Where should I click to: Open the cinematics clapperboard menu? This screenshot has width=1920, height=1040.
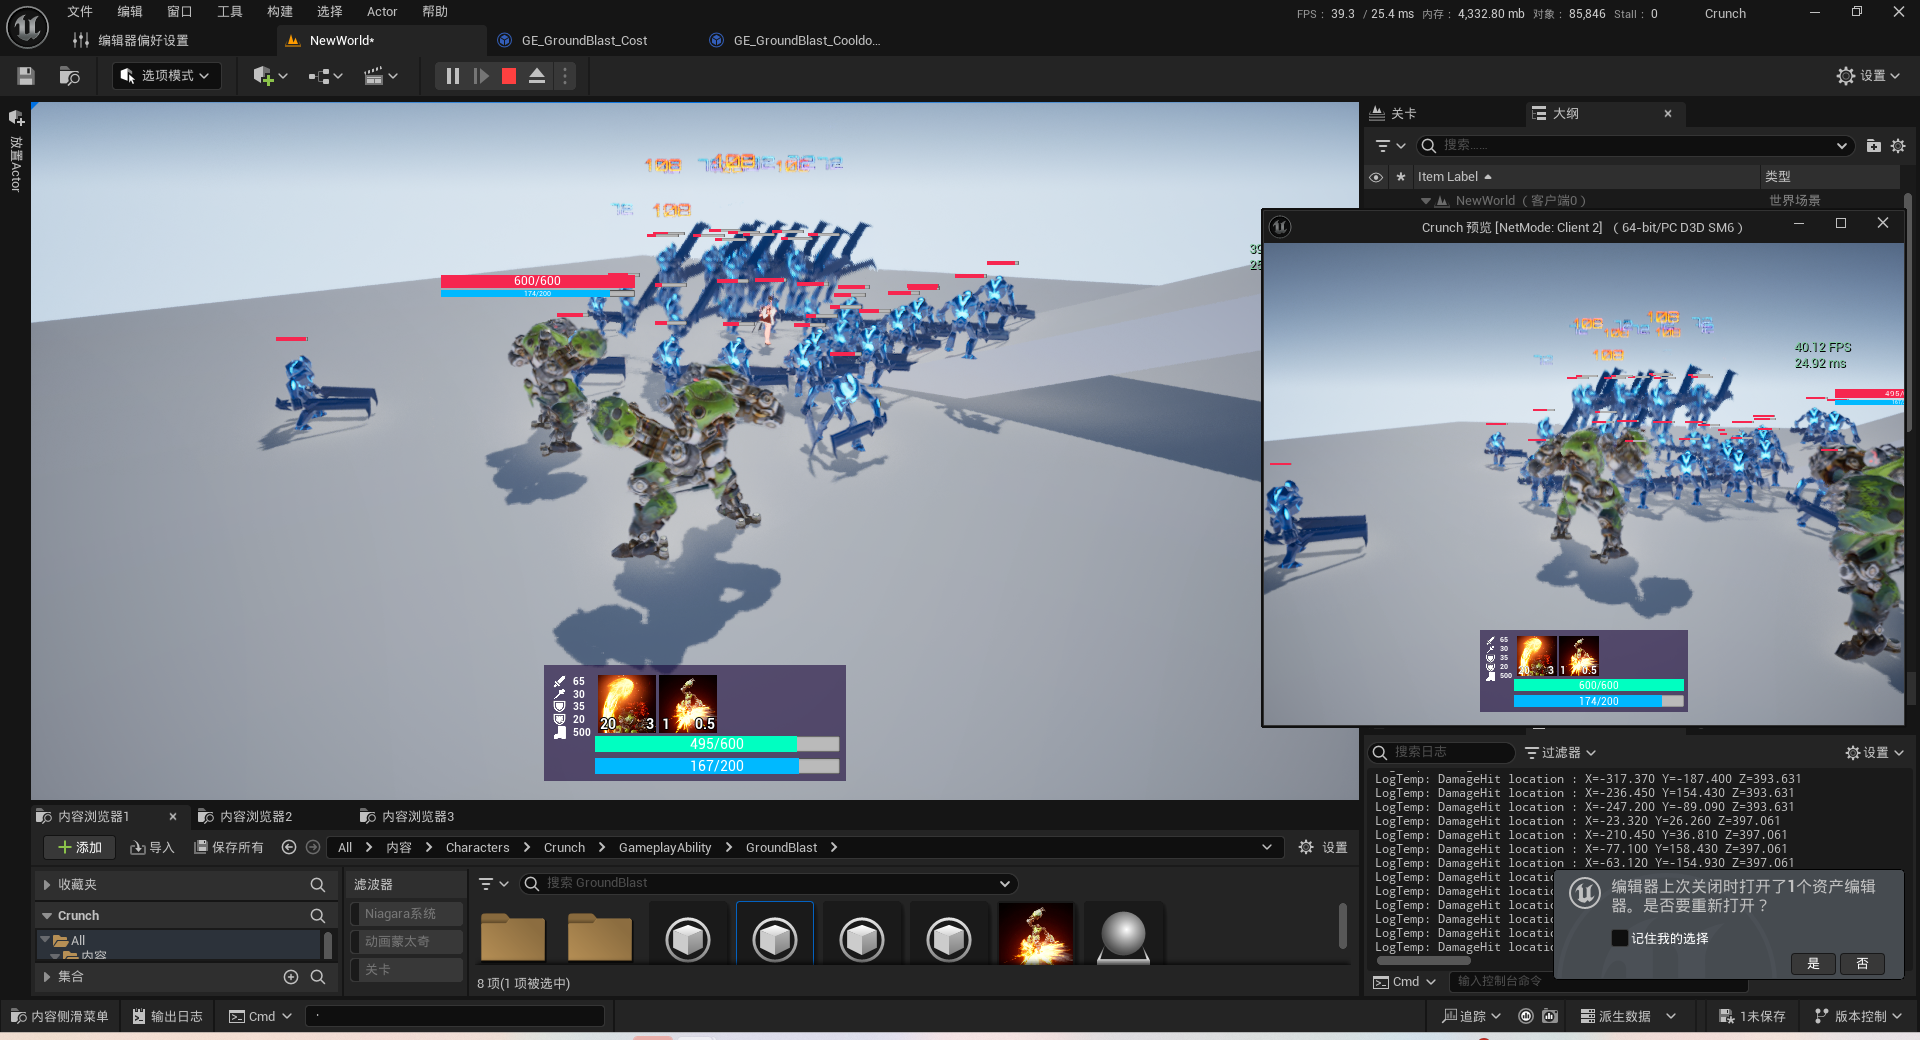pos(381,76)
